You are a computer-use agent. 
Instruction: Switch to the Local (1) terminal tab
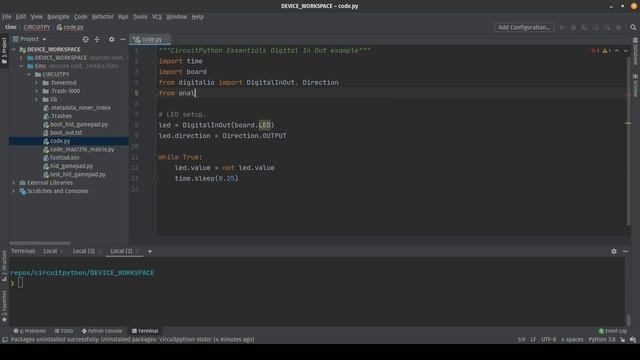click(84, 251)
